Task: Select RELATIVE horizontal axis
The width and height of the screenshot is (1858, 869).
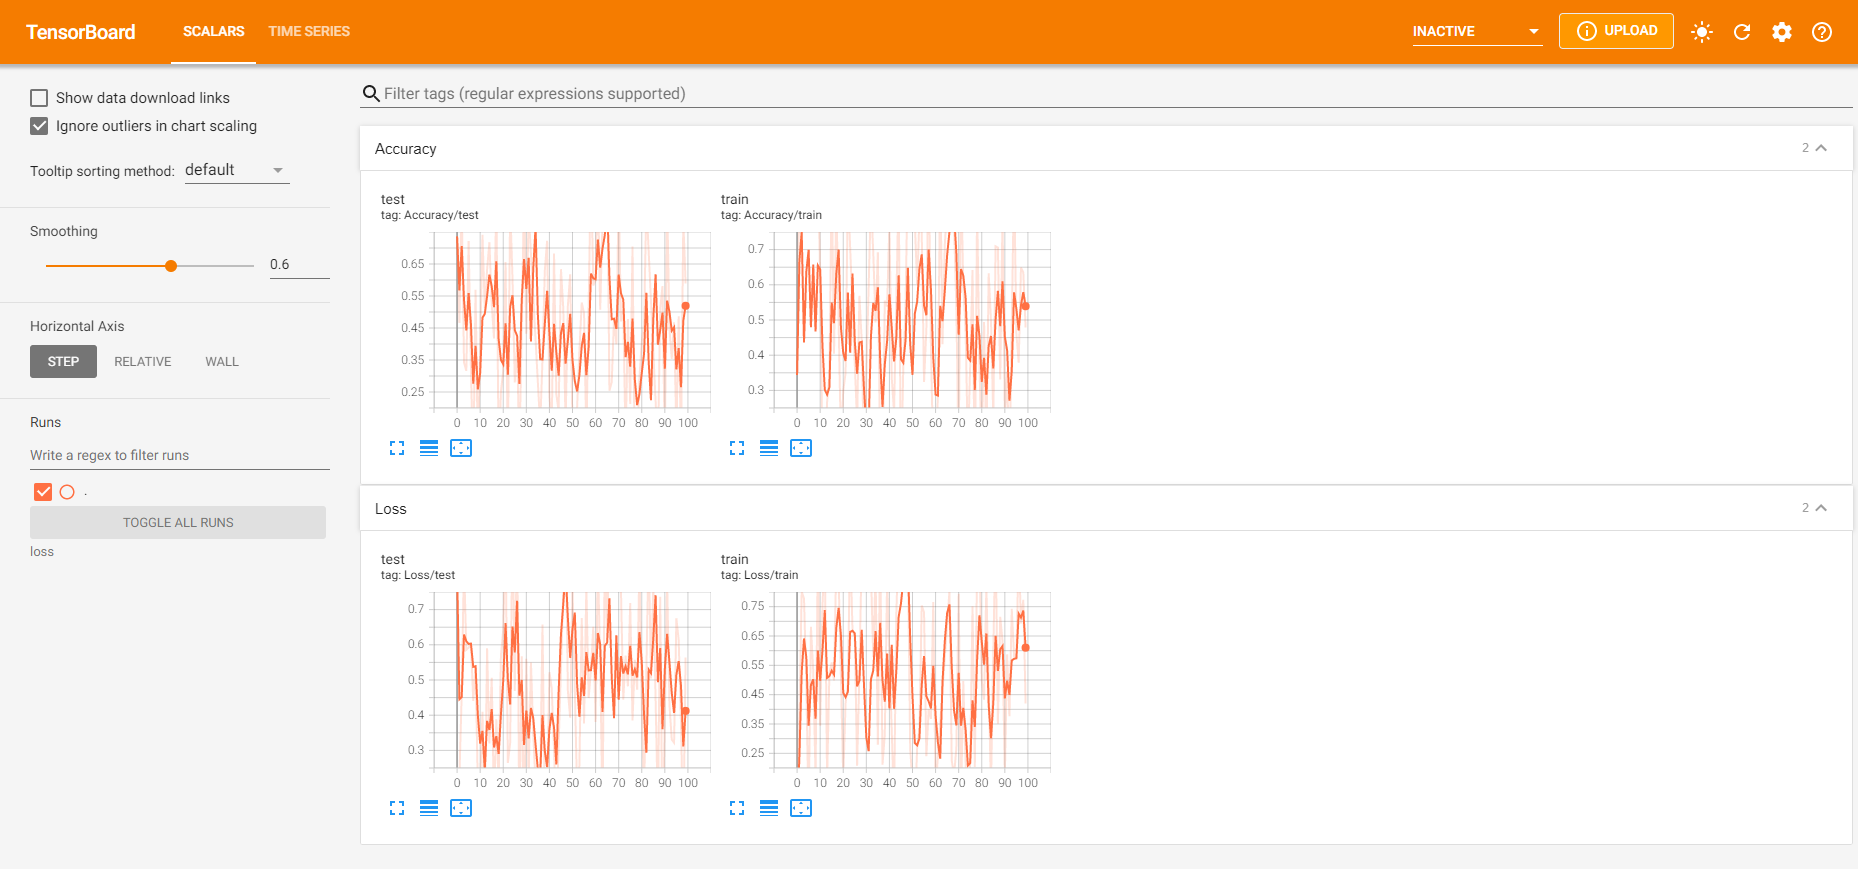Action: tap(143, 362)
